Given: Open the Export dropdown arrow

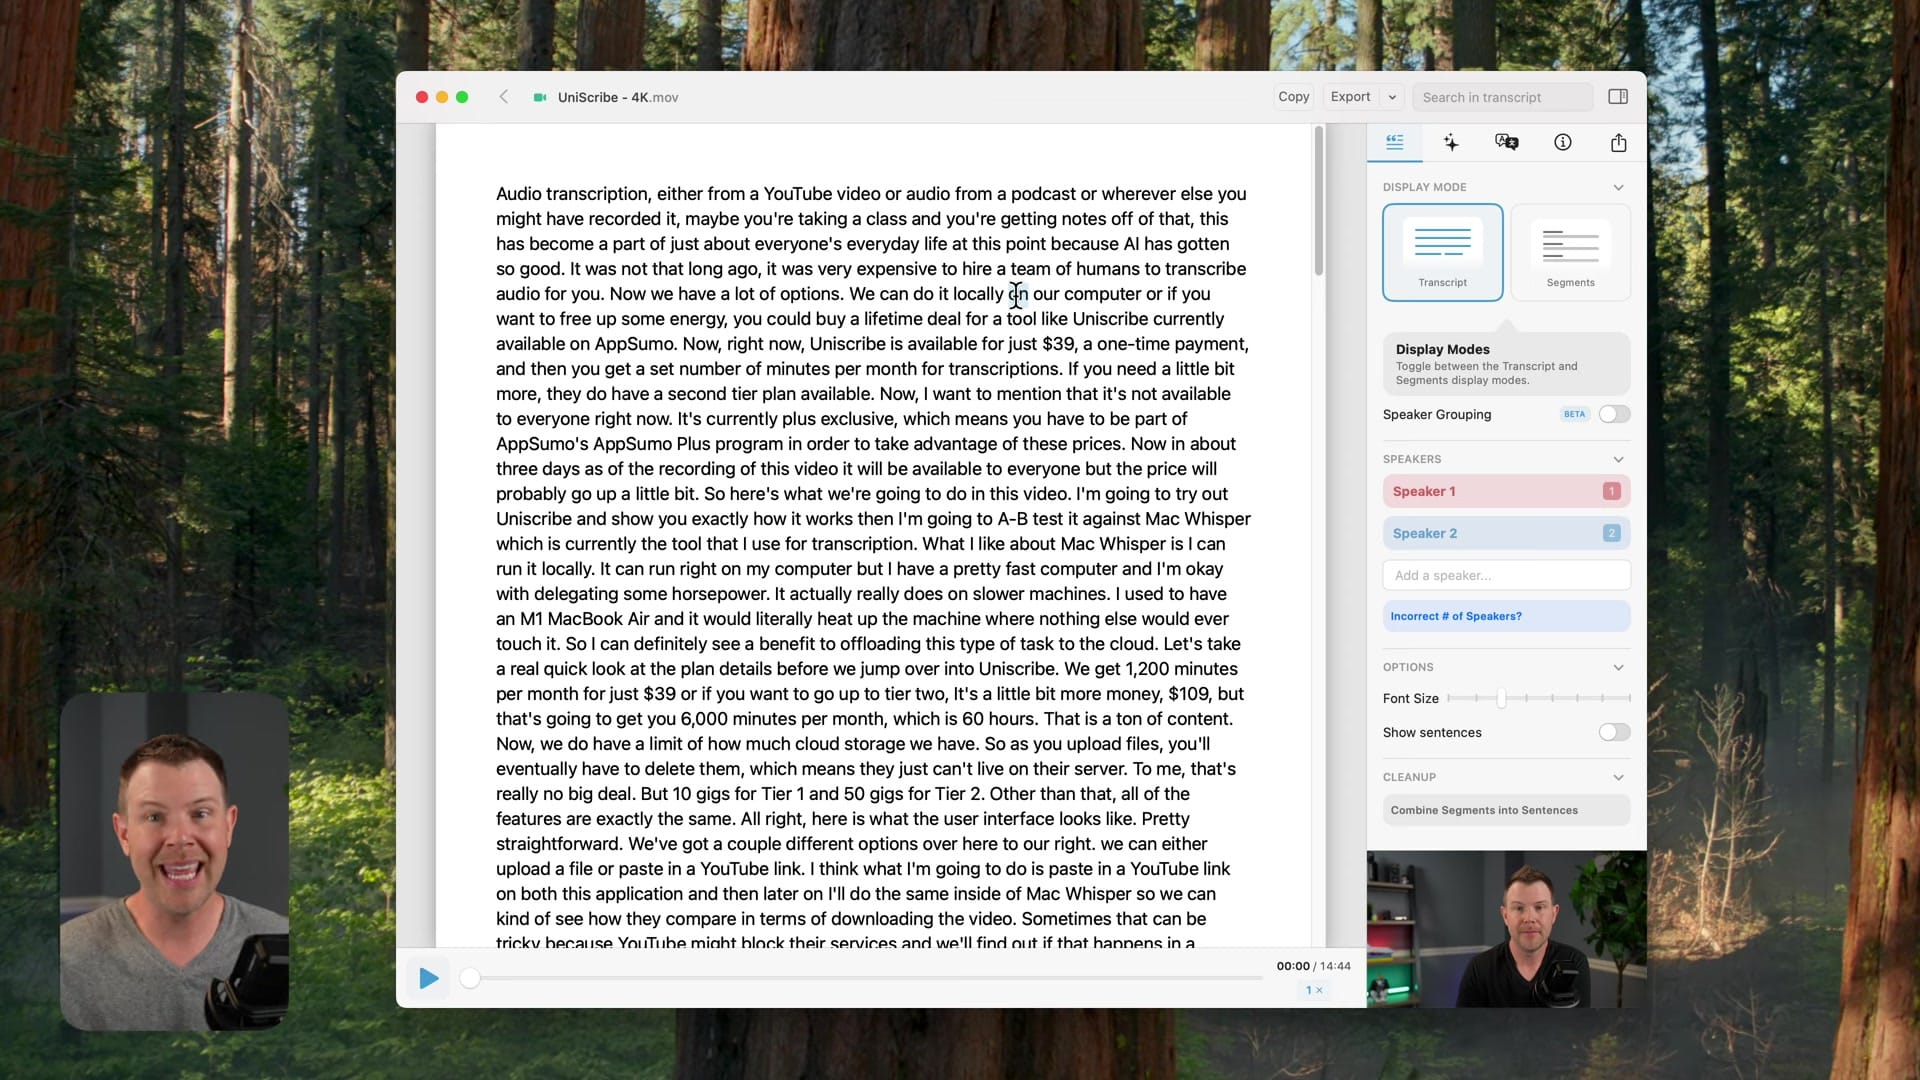Looking at the screenshot, I should coord(1392,97).
